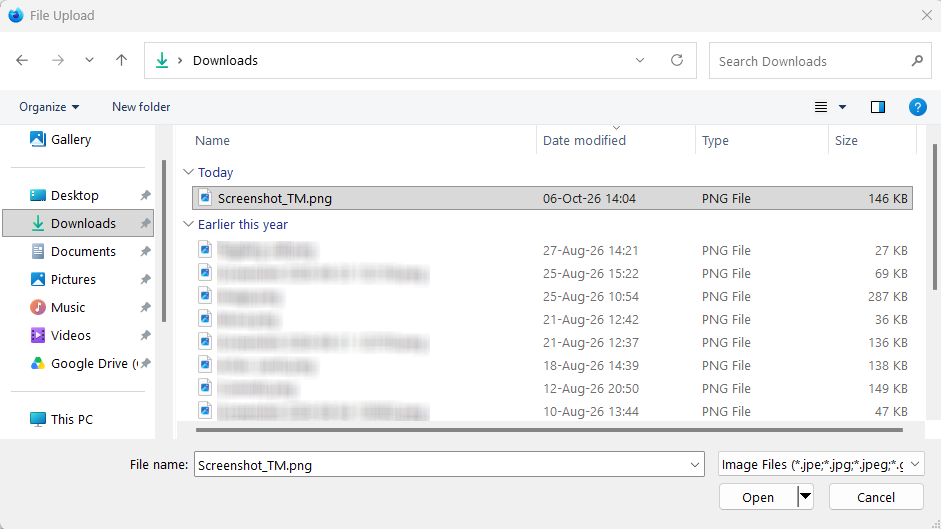
Task: Go up one folder level
Action: 121,60
